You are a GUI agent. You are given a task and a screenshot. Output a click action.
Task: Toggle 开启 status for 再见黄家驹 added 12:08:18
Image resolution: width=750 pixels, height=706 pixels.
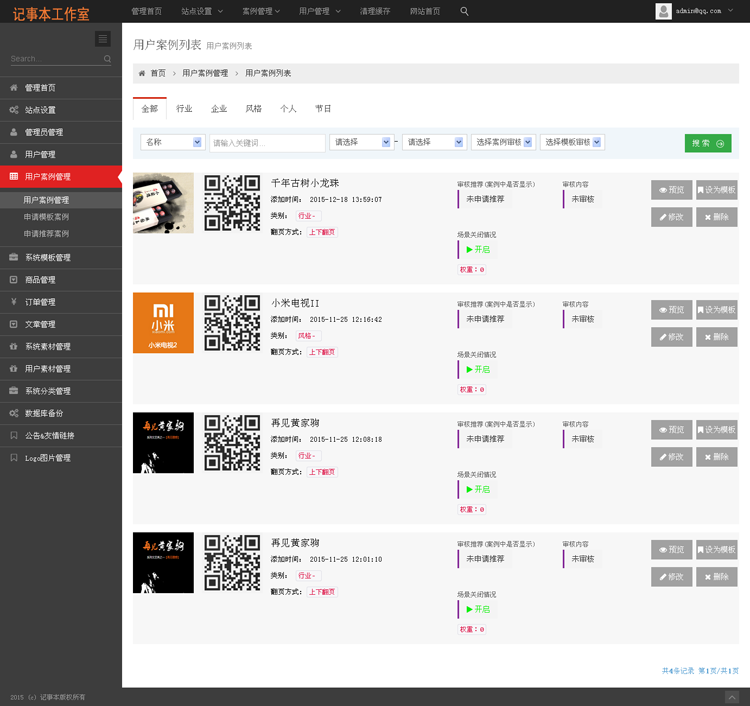(478, 489)
